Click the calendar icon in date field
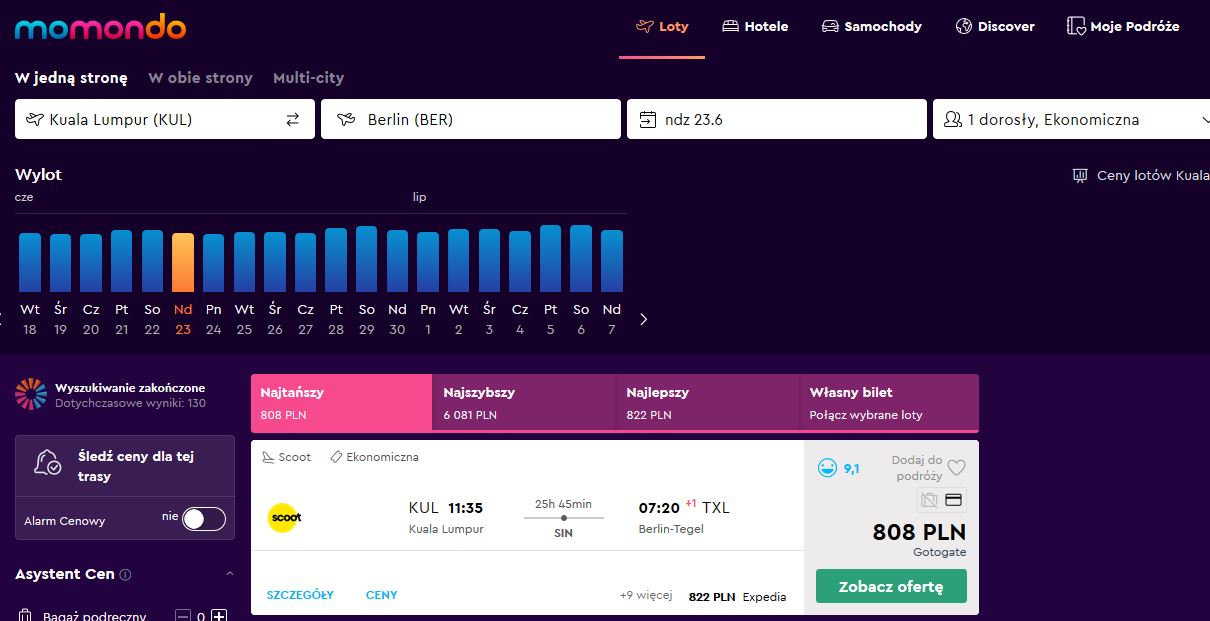Screen dimensions: 1210x621 [x=648, y=120]
